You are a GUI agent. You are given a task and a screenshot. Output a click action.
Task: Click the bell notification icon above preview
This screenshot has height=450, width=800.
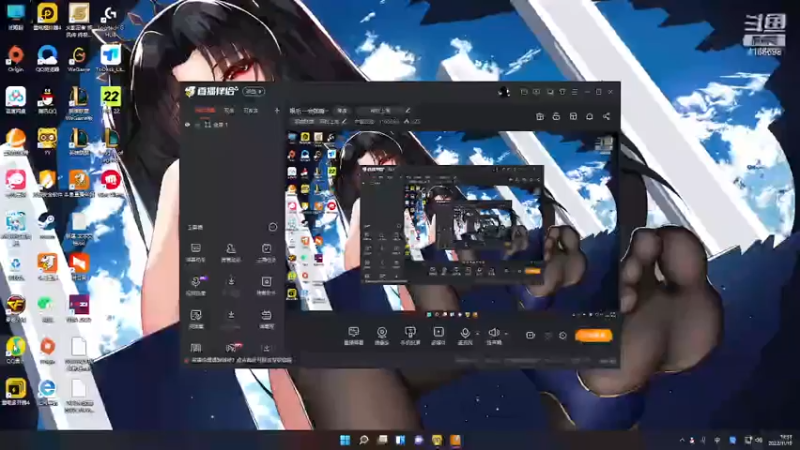(589, 116)
